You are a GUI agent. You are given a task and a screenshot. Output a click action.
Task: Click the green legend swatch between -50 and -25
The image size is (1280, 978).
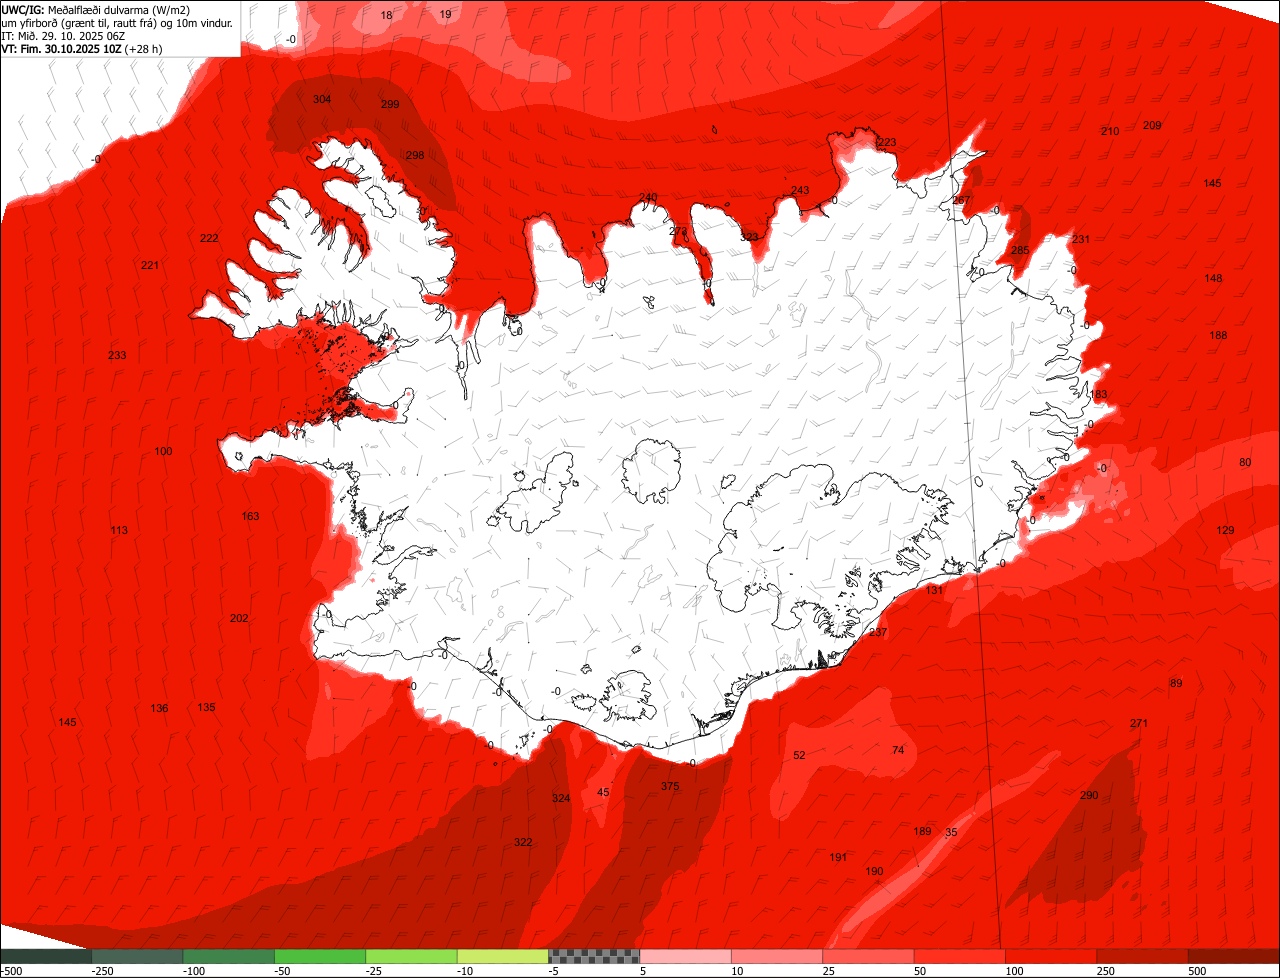320,956
